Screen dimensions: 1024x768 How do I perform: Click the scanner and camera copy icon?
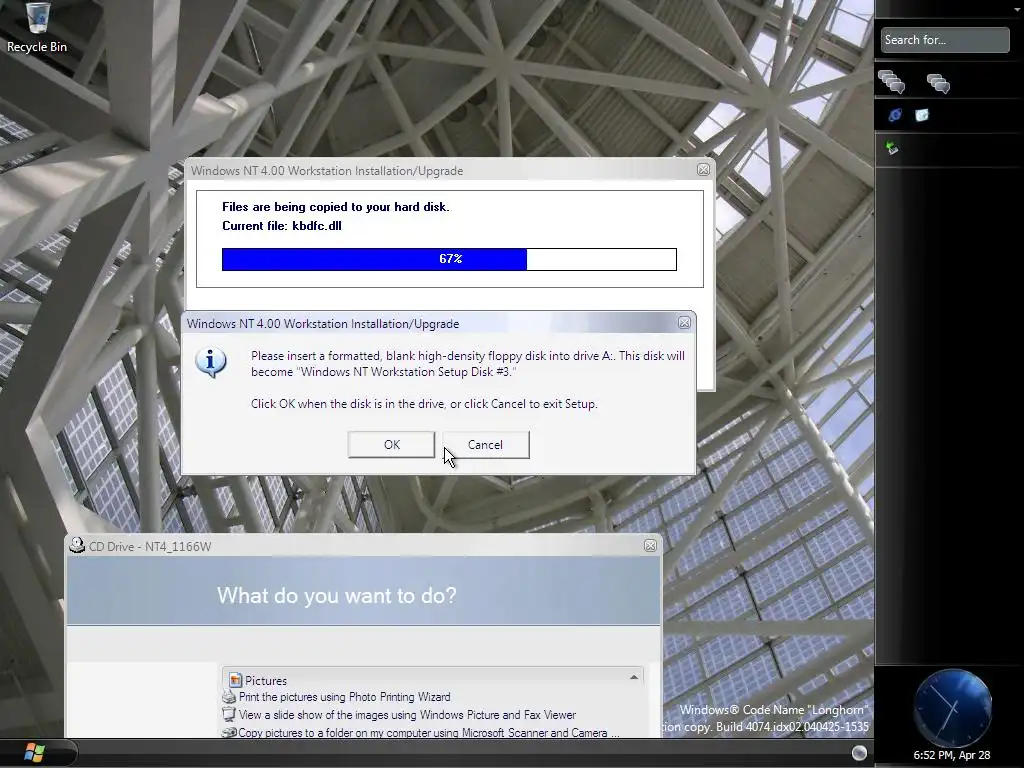(229, 733)
